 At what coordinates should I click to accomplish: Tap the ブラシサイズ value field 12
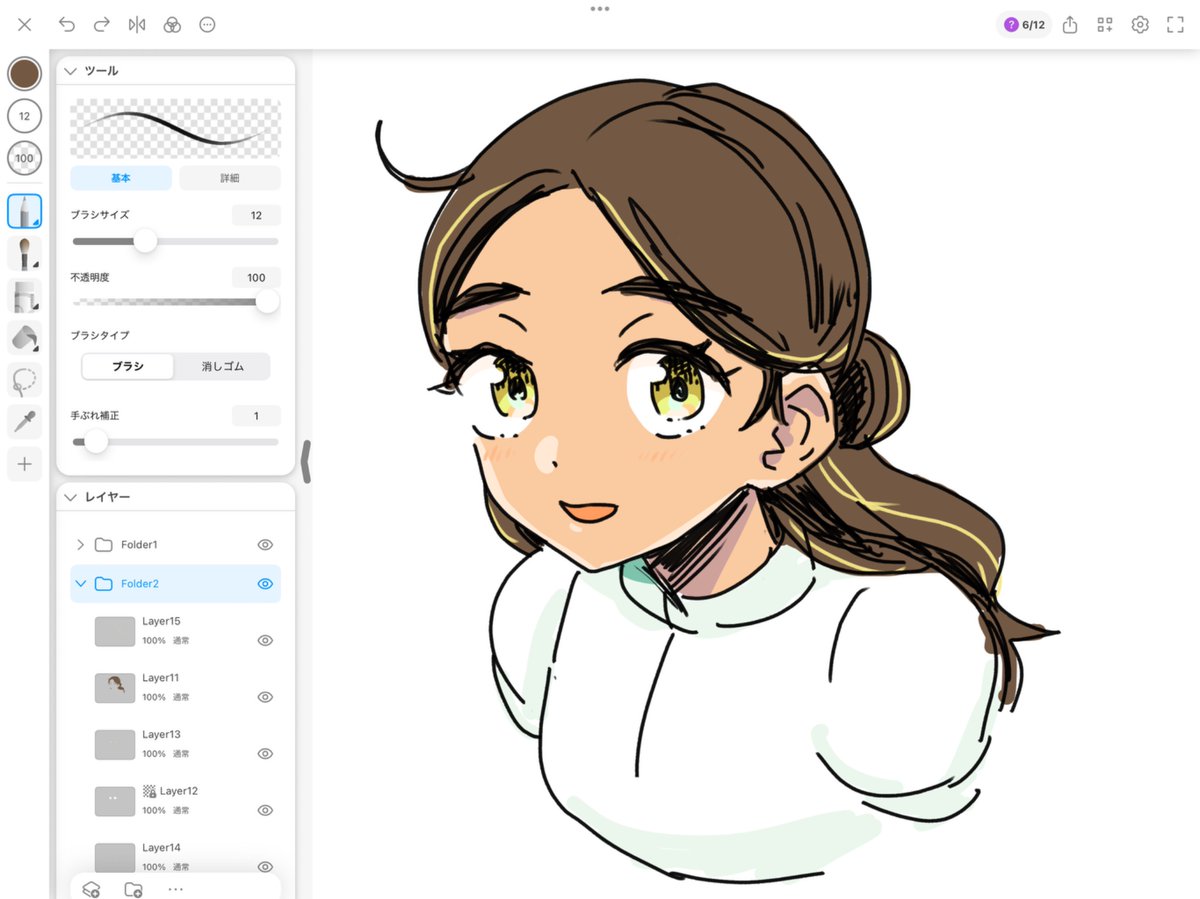point(256,215)
